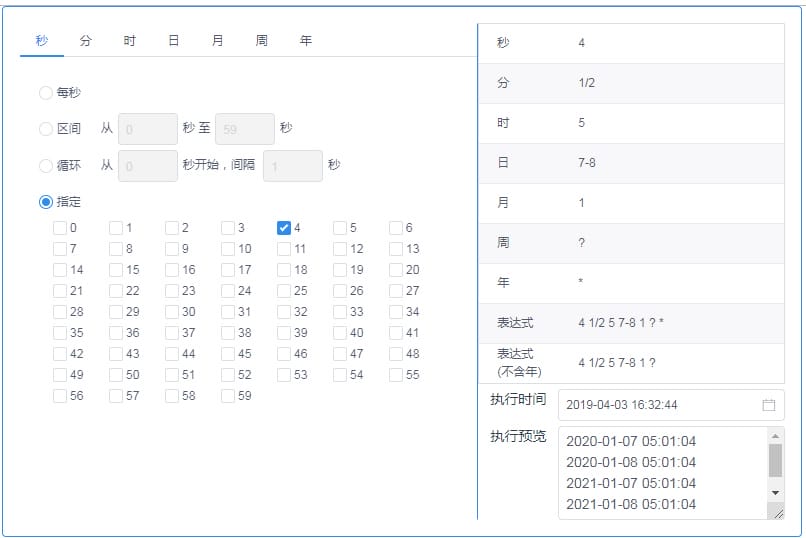Uncheck the checkbox for second 4
806x538 pixels.
point(284,228)
